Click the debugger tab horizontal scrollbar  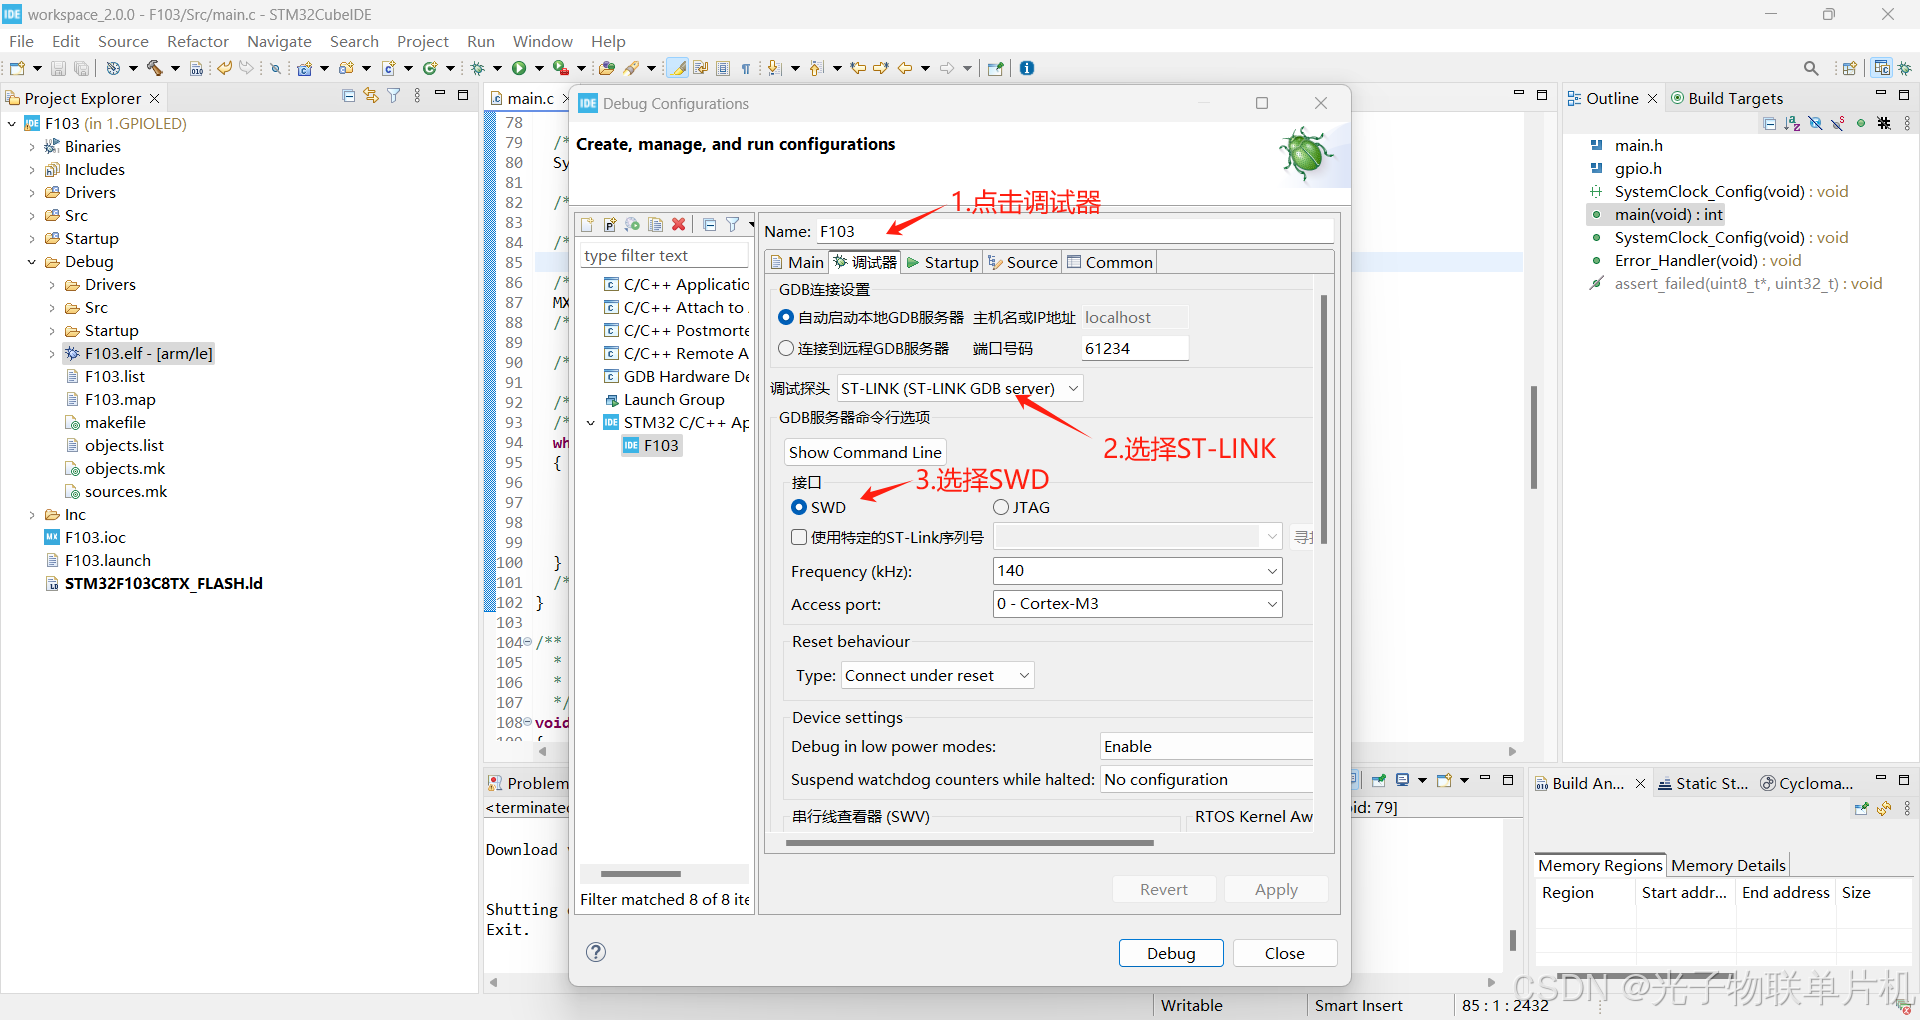(970, 843)
